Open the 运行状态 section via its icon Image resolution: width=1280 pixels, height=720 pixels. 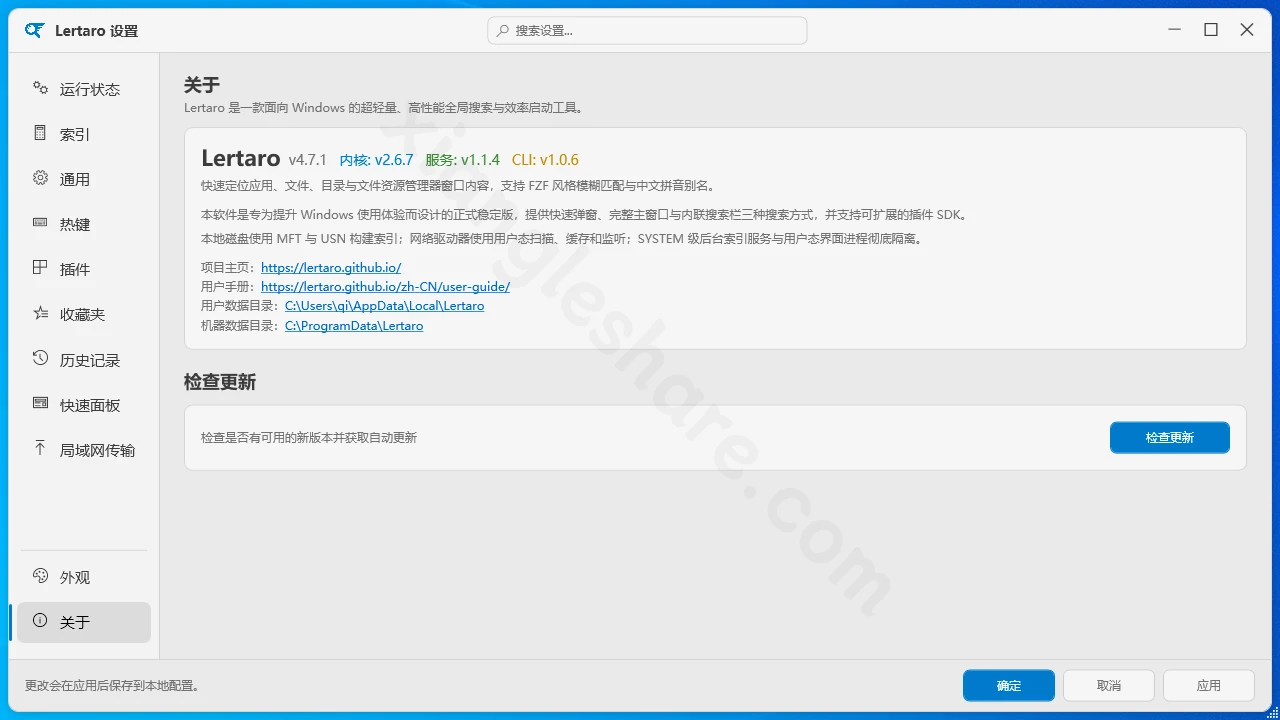pos(40,88)
